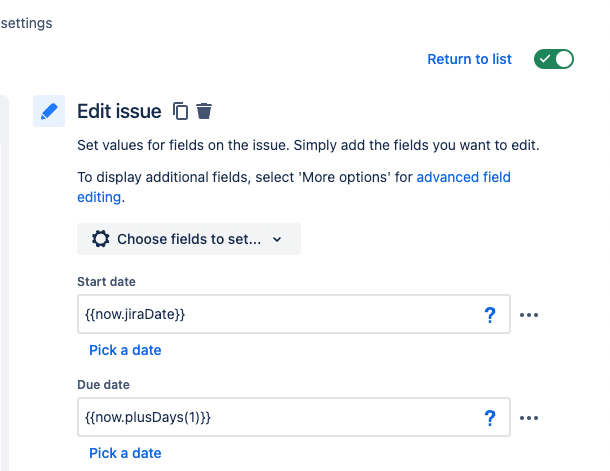Duplicate the Edit issue component
610x471 pixels.
181,111
